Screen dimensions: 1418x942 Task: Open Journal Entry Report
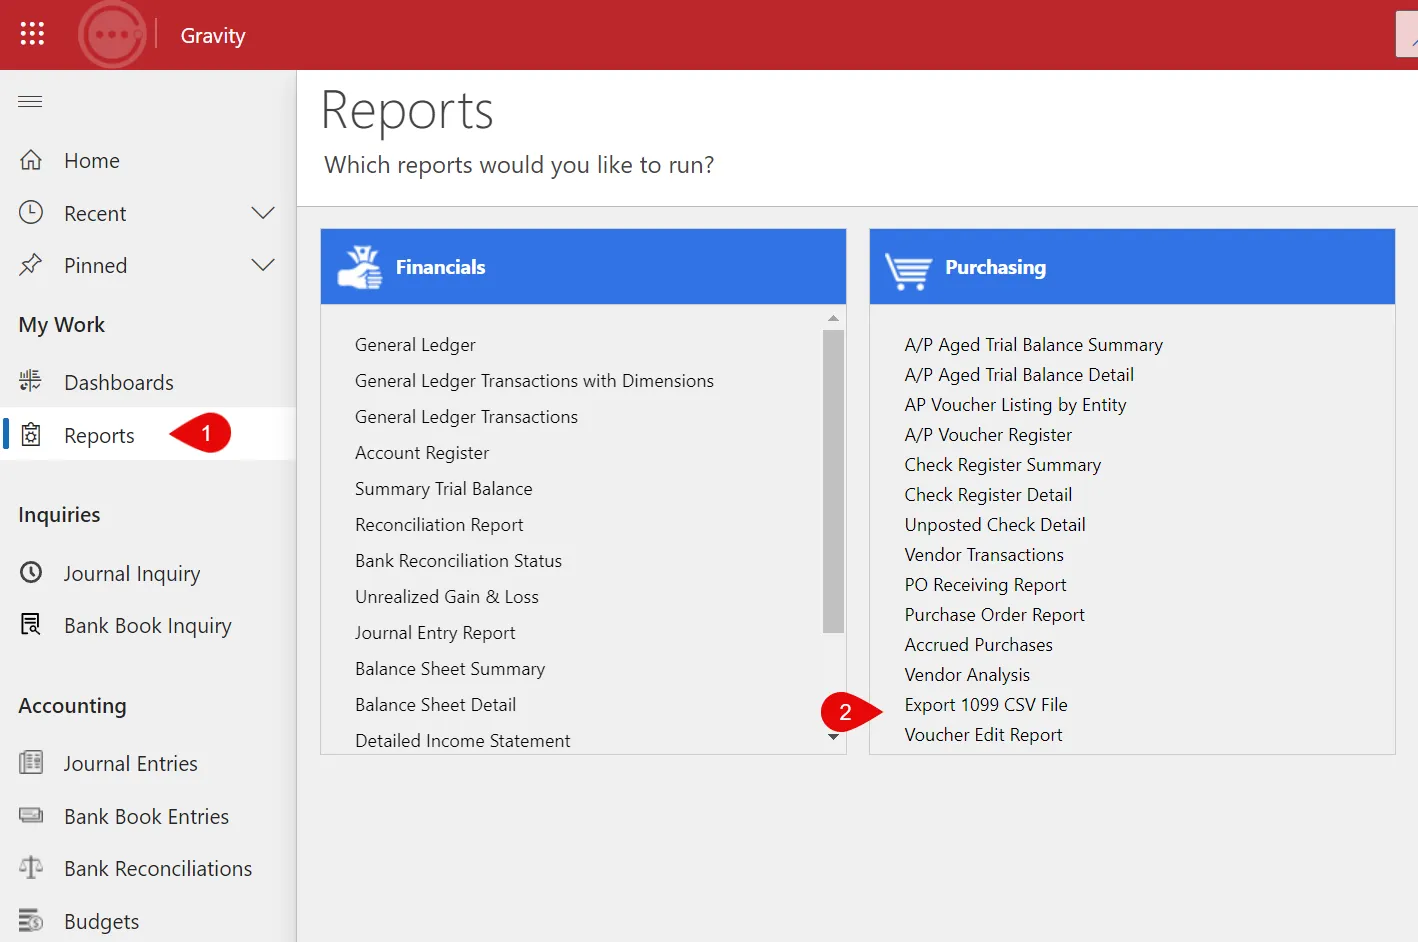(435, 633)
